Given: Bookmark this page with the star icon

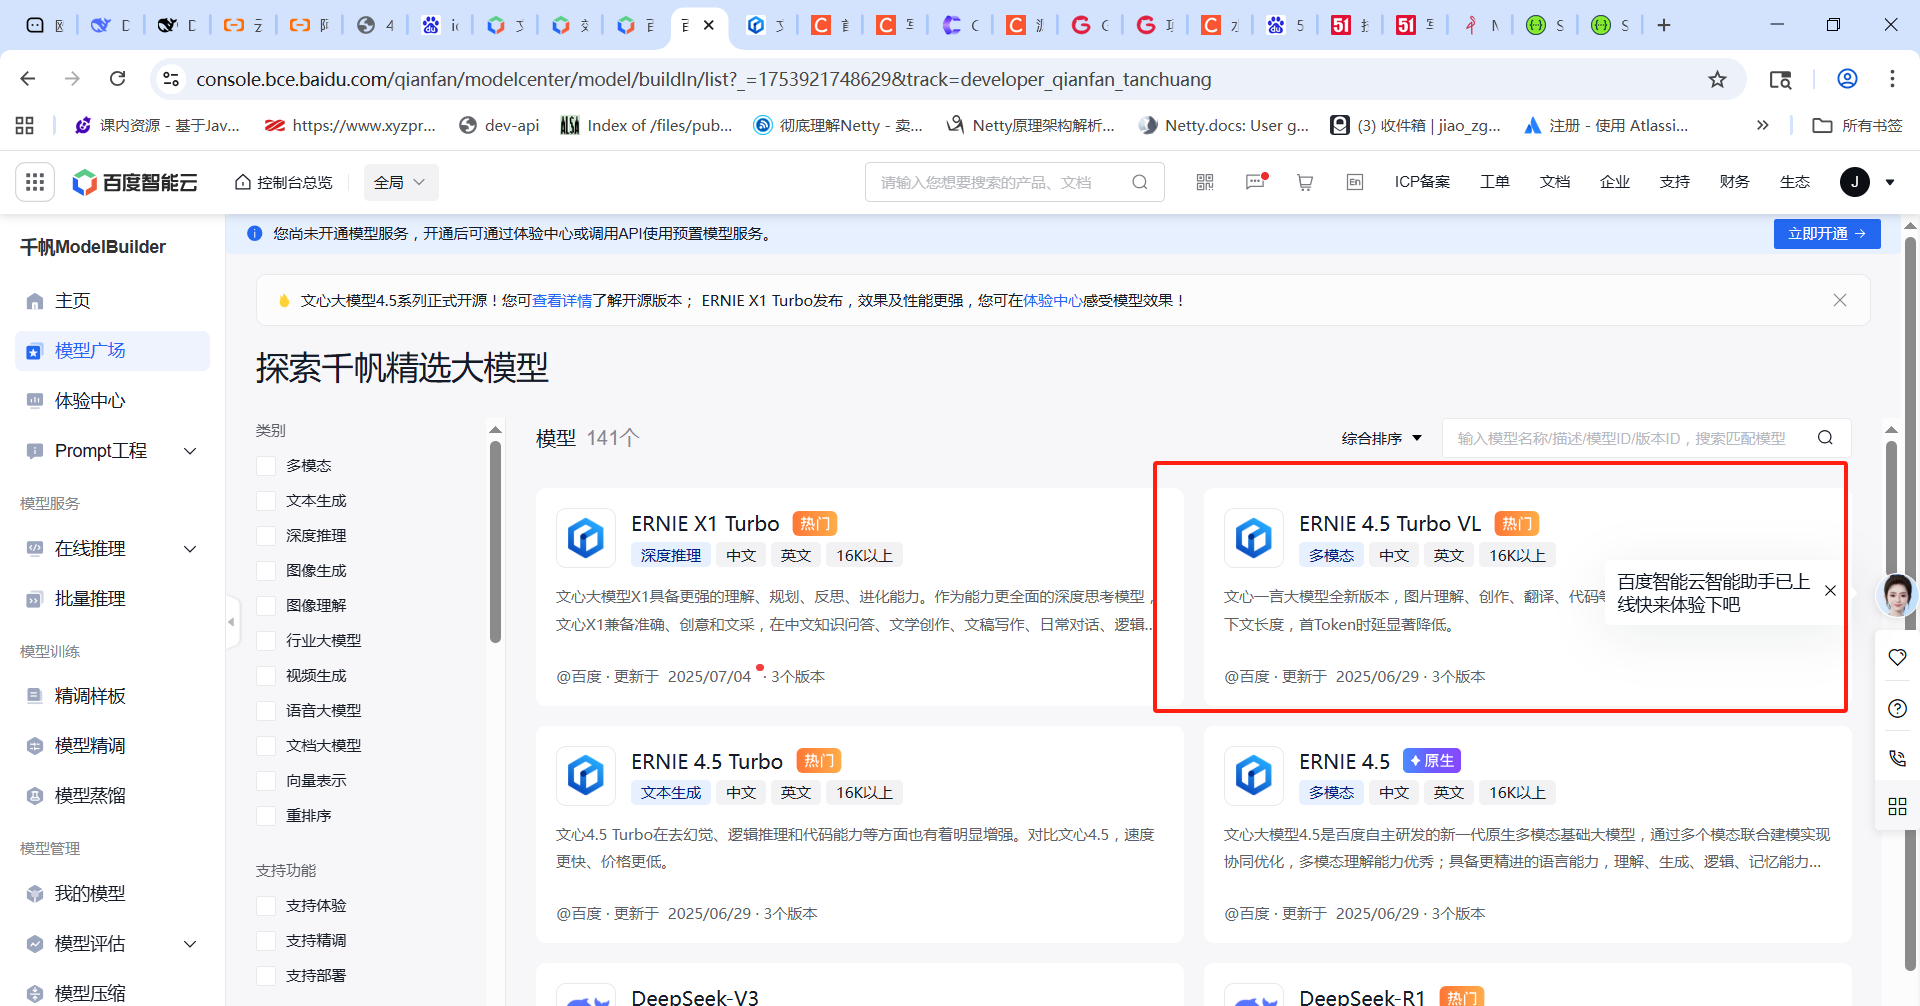Looking at the screenshot, I should click(x=1717, y=79).
